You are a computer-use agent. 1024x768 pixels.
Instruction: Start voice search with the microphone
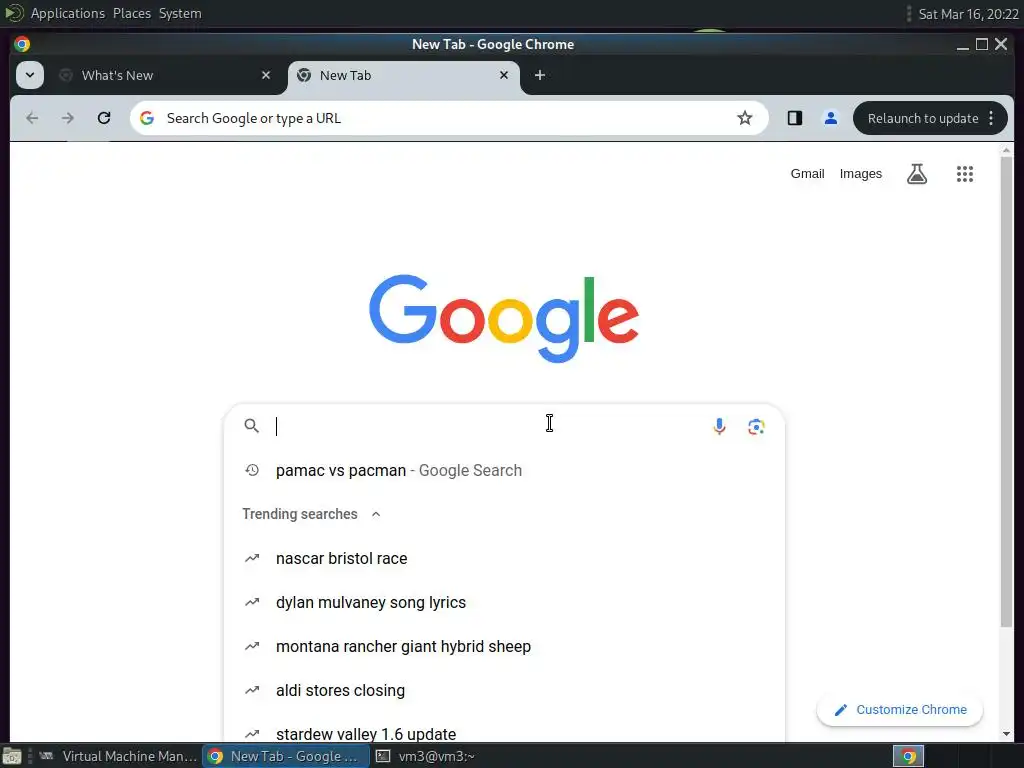[719, 426]
